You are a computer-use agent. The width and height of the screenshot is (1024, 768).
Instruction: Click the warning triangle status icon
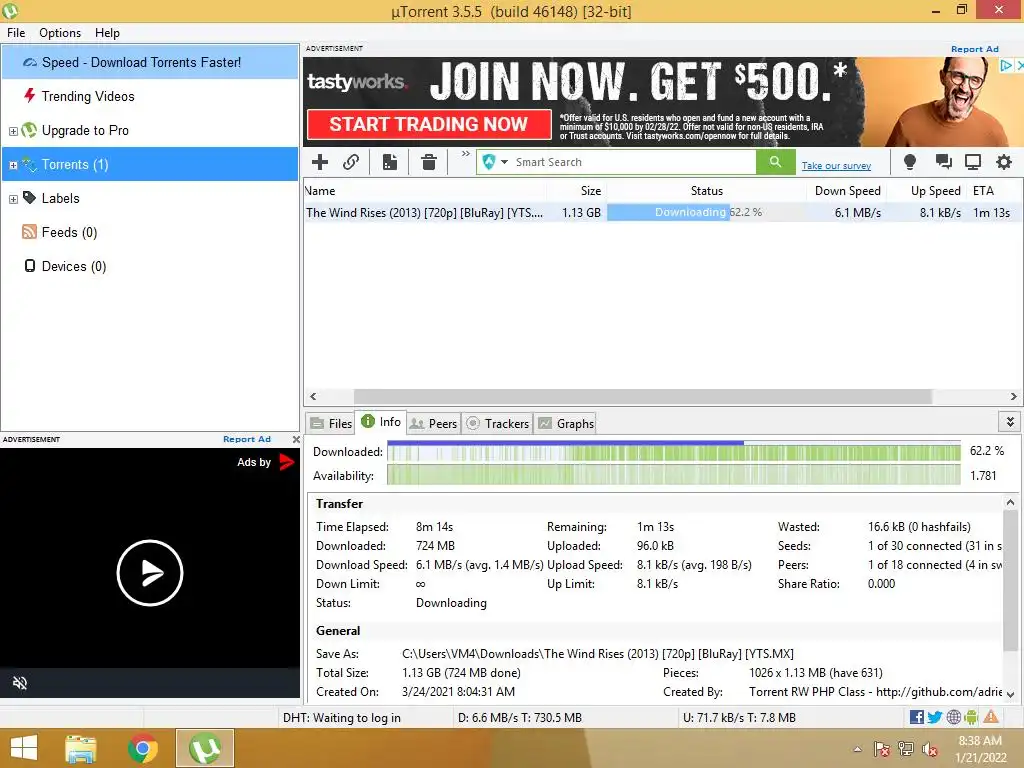991,716
